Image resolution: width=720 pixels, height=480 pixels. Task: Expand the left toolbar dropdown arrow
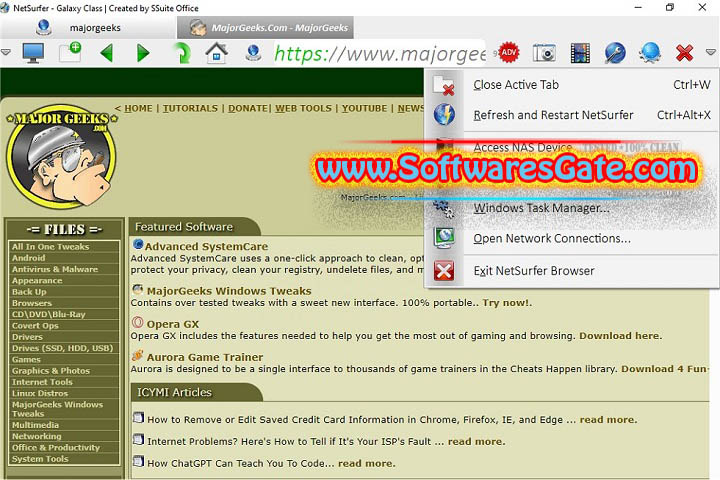coord(6,52)
